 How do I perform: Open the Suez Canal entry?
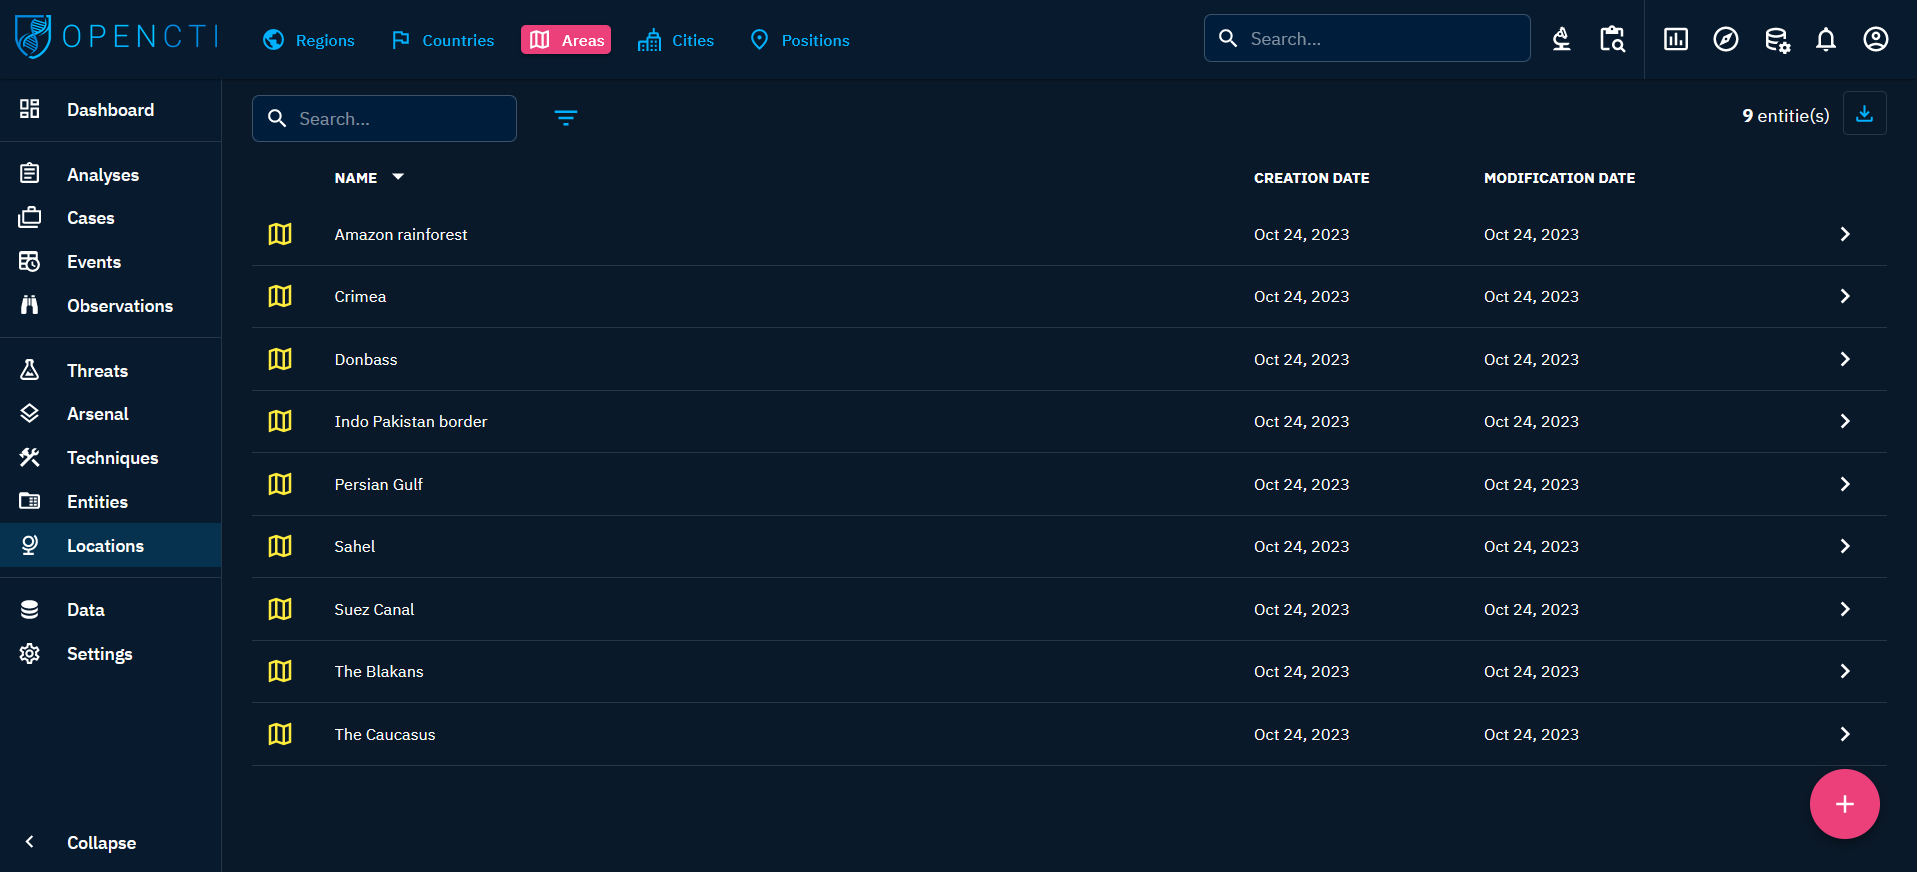374,609
